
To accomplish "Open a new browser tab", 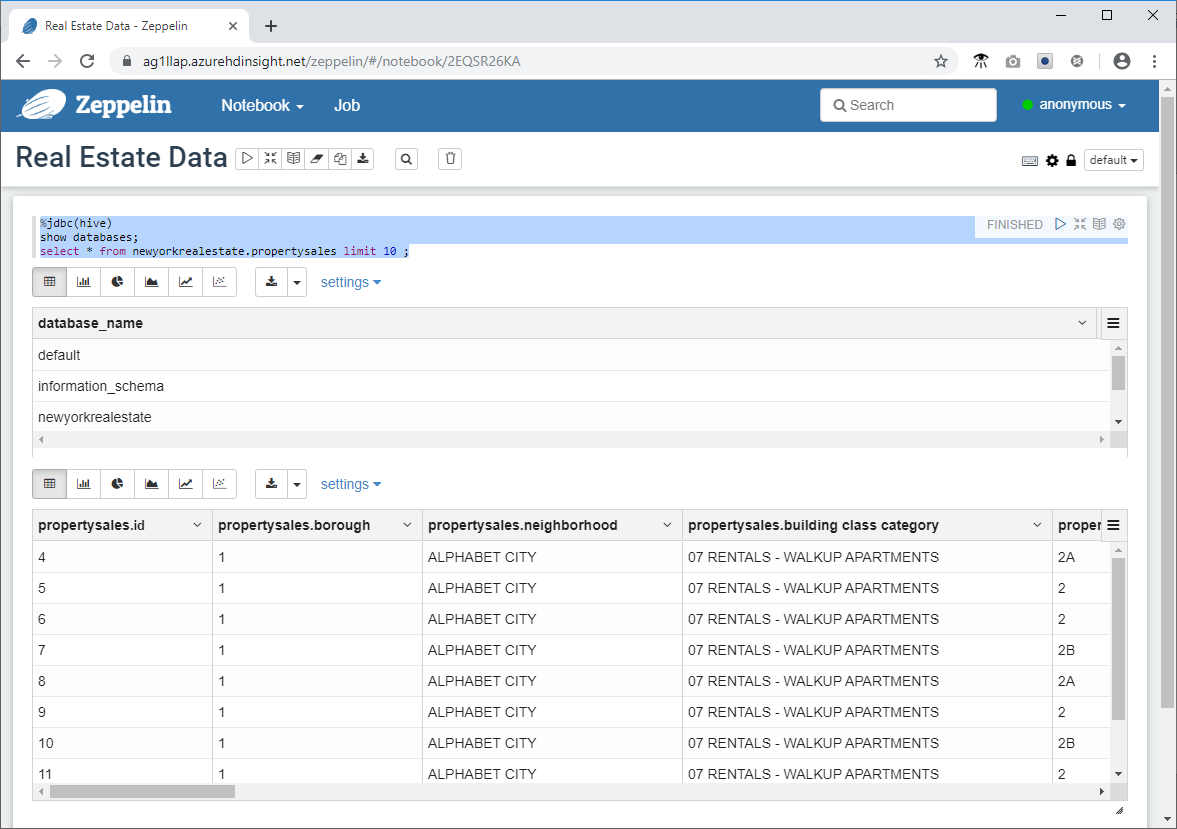I will point(271,26).
